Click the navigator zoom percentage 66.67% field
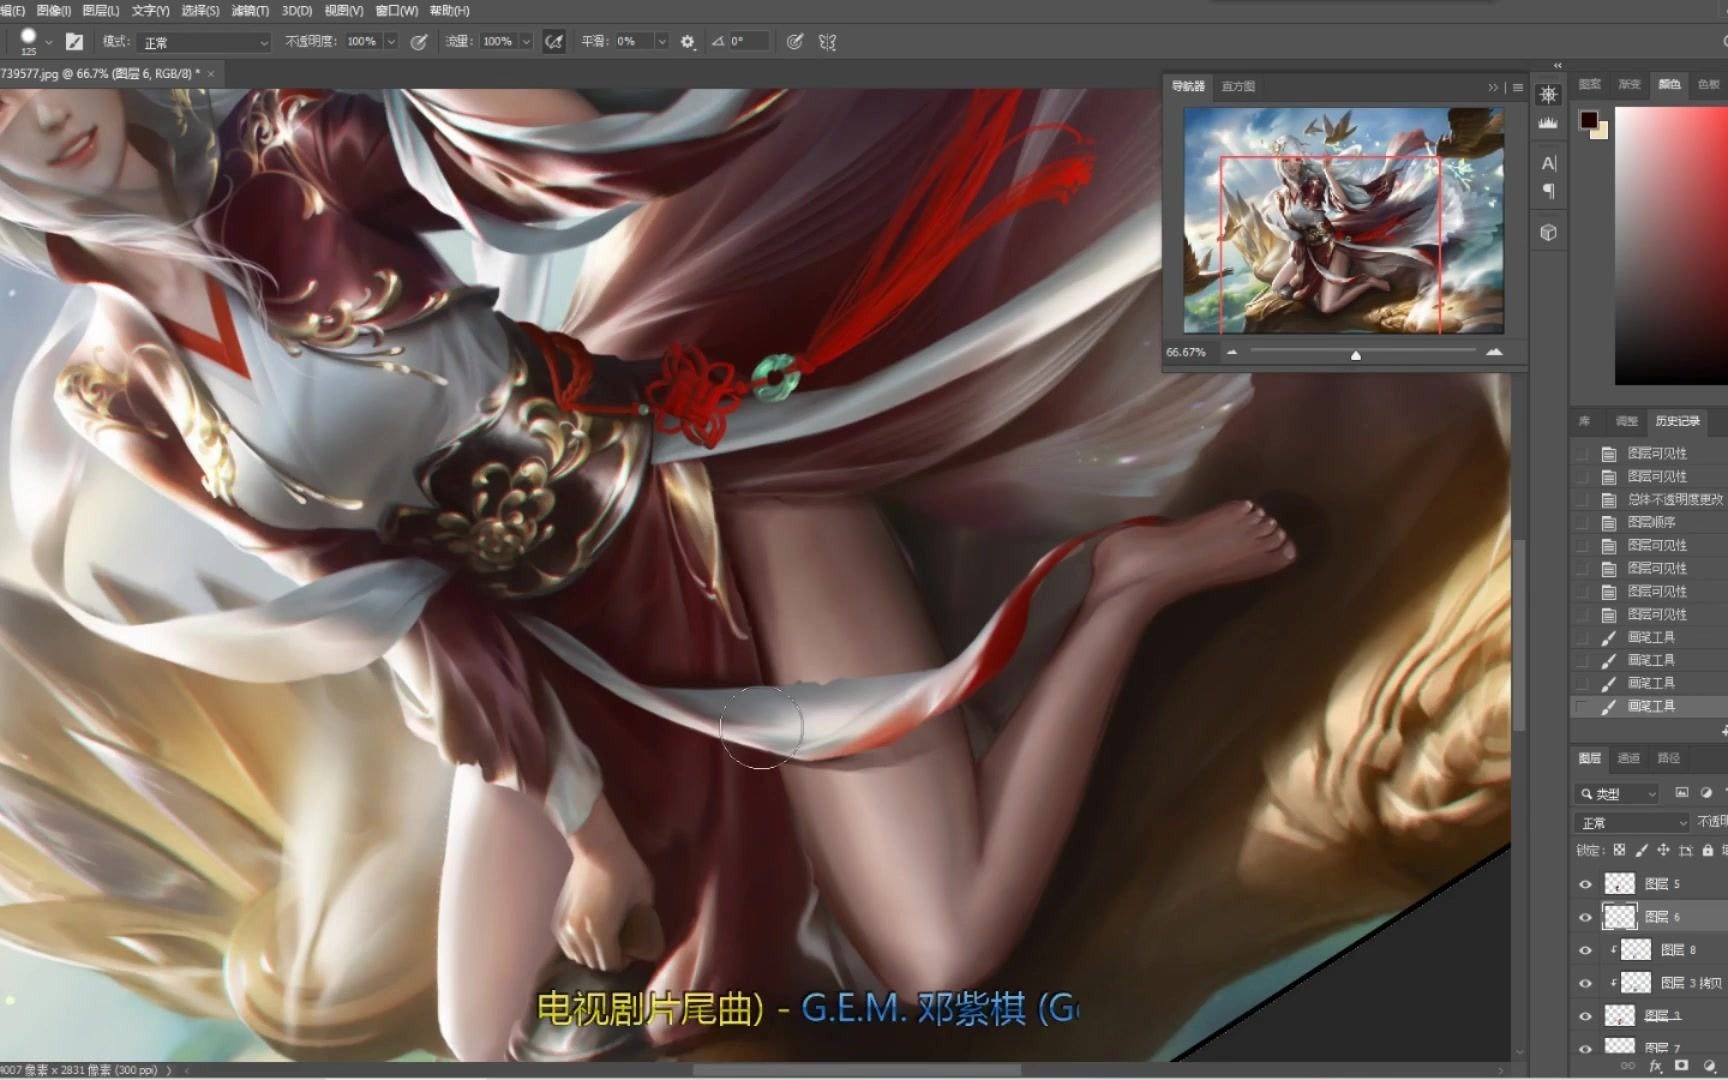Screen dimensions: 1728x1080 (1186, 352)
